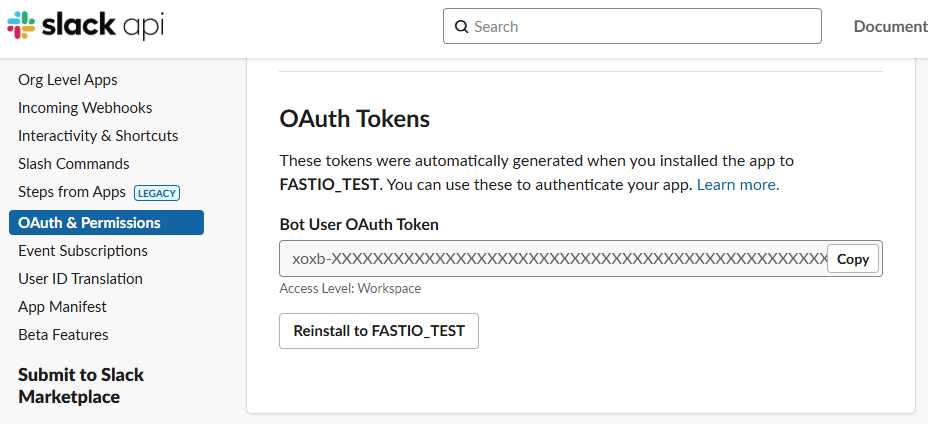The width and height of the screenshot is (928, 424).
Task: Open Beta Features page
Action: coord(63,335)
